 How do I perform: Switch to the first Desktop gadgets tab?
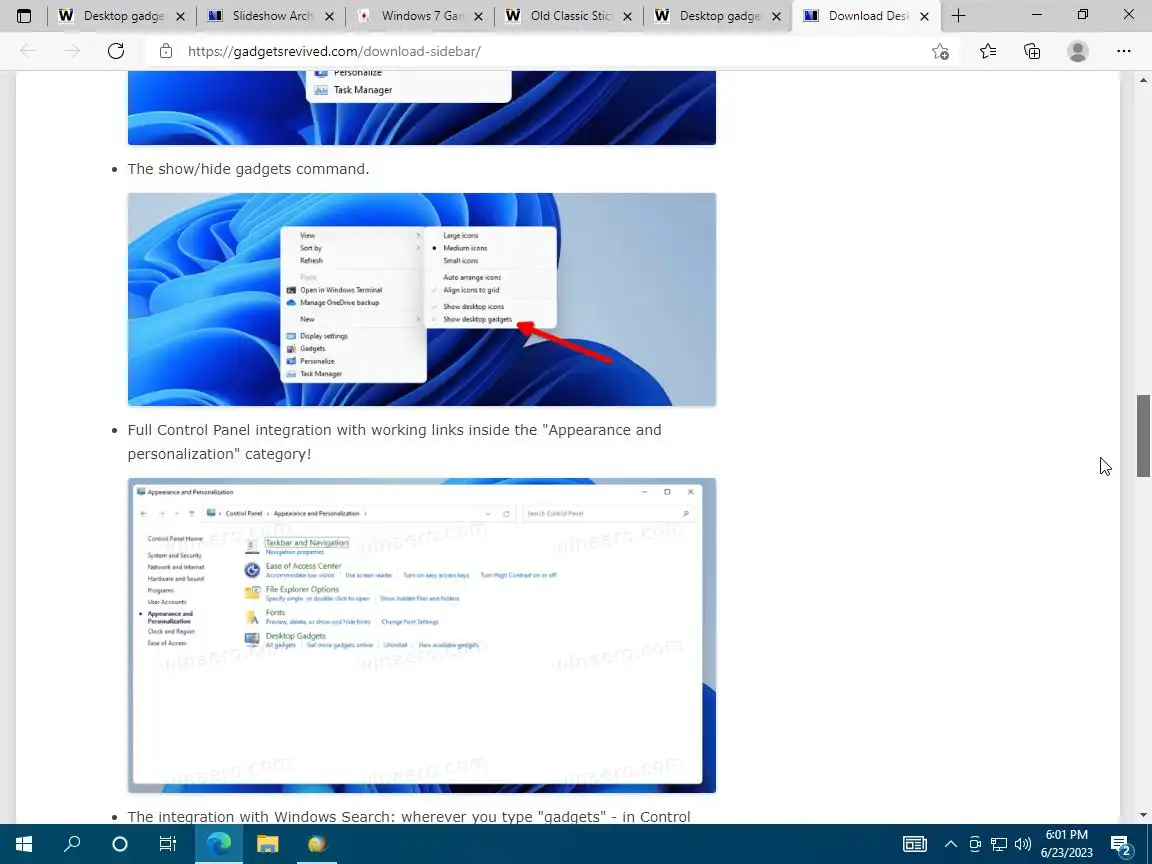tap(122, 15)
